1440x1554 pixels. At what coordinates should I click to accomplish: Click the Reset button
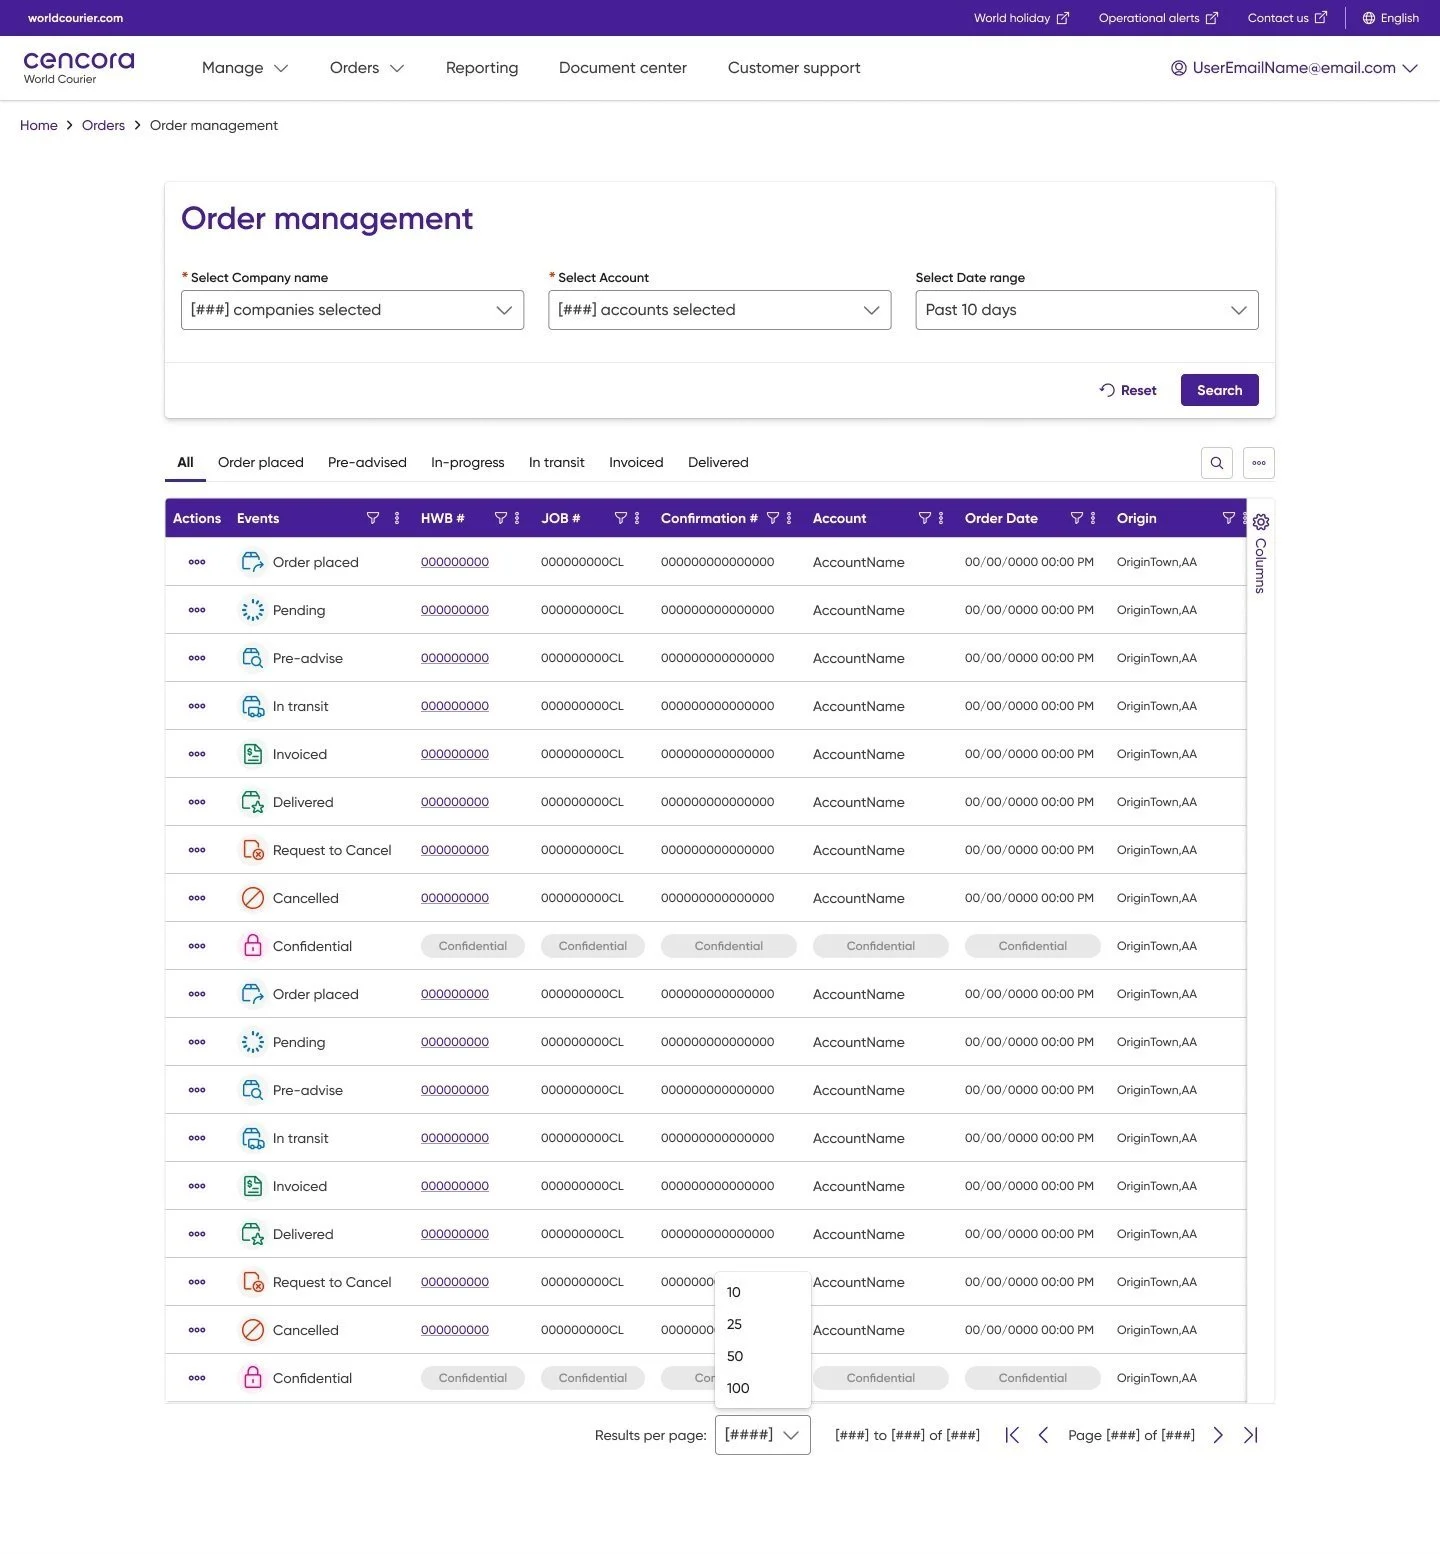pos(1128,390)
